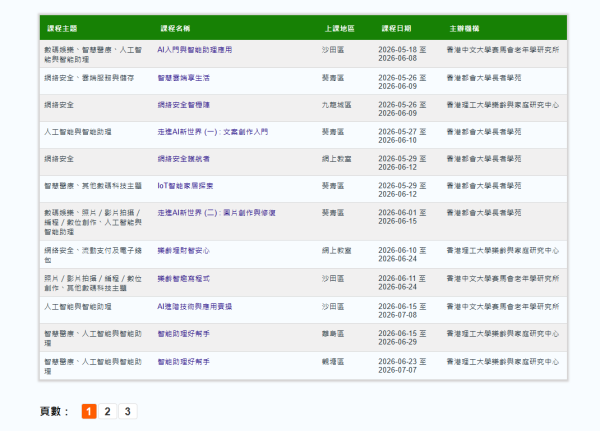Open the course link dated 2026-06-11
Image resolution: width=600 pixels, height=431 pixels.
point(183,279)
